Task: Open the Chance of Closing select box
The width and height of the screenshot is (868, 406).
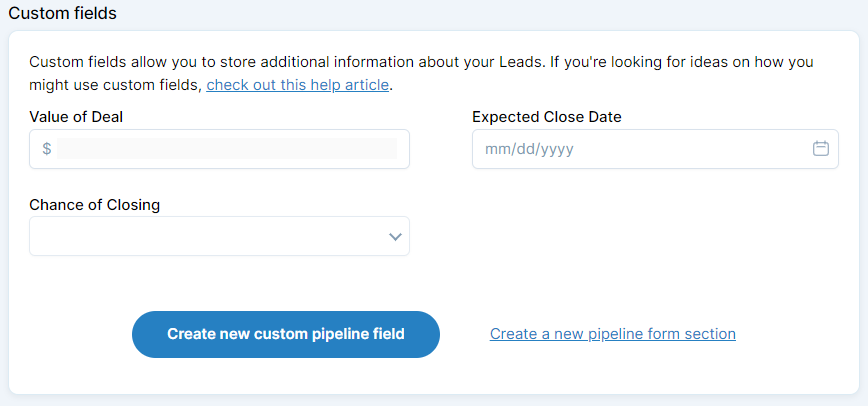Action: pyautogui.click(x=219, y=236)
